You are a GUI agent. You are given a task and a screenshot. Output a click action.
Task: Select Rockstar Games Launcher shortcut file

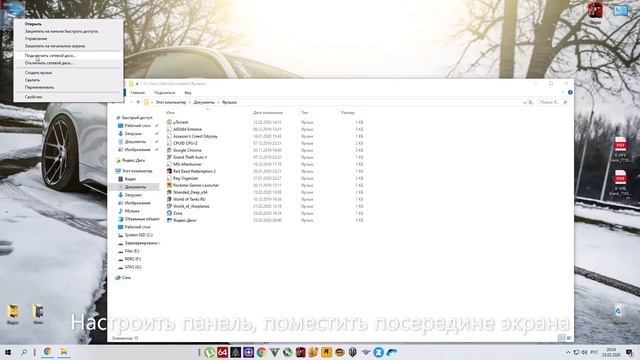[193, 185]
